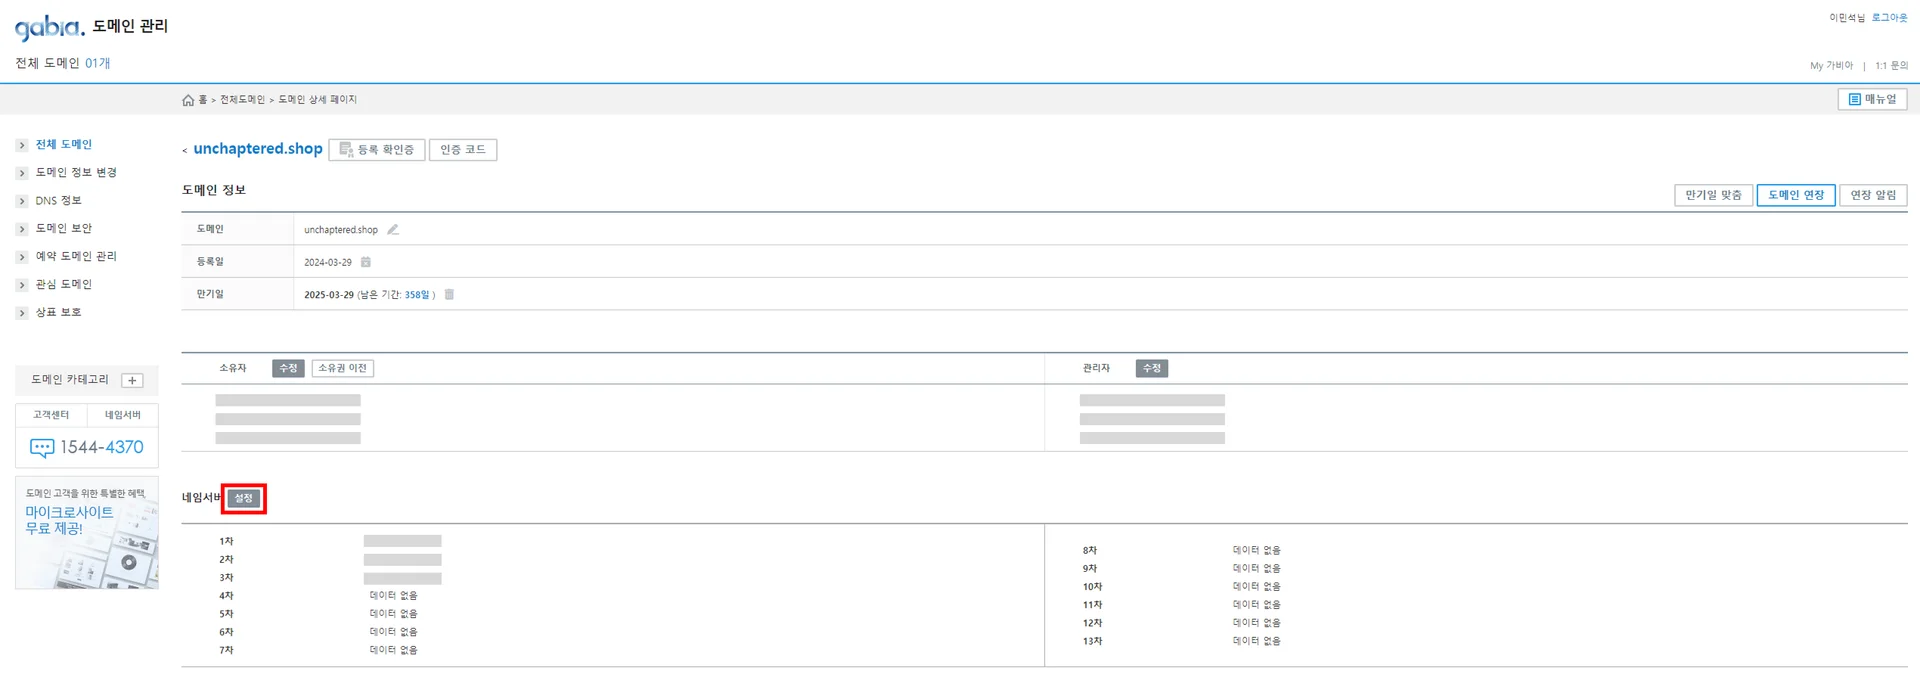Click the 인증 코드 button
Image resolution: width=1920 pixels, height=678 pixels.
[x=463, y=150]
